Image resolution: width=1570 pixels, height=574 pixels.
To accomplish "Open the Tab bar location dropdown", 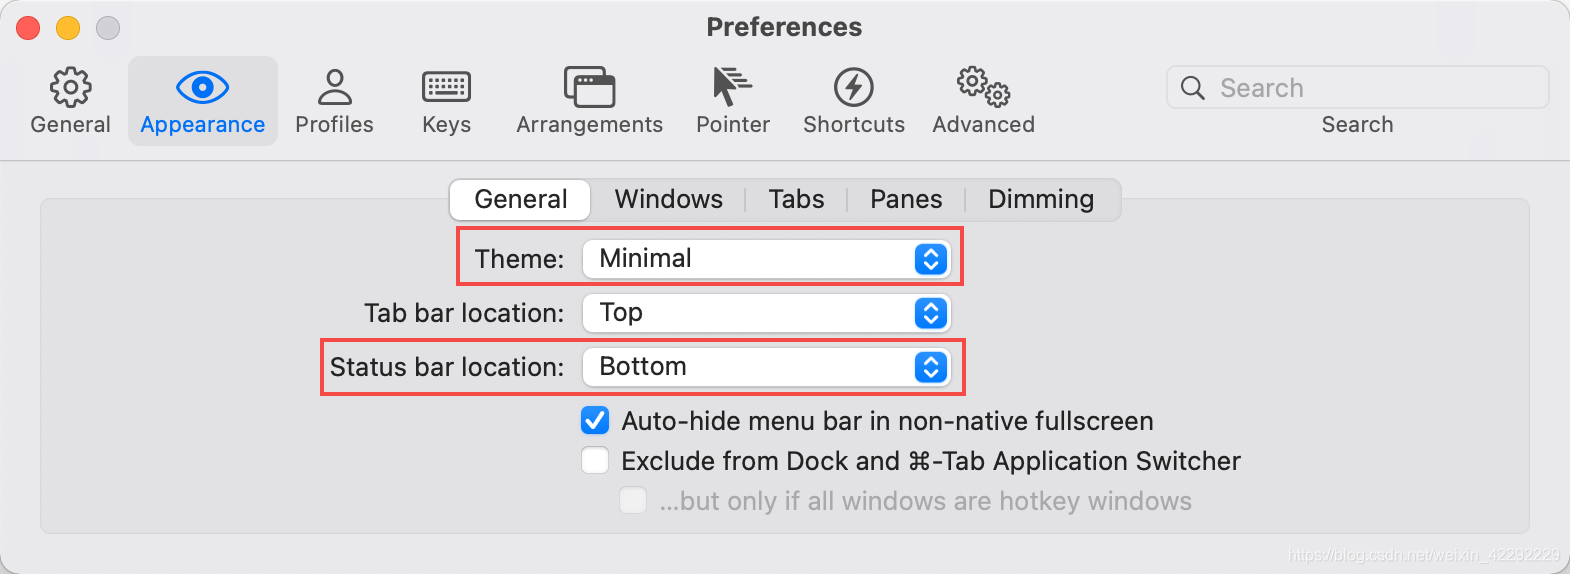I will (766, 313).
